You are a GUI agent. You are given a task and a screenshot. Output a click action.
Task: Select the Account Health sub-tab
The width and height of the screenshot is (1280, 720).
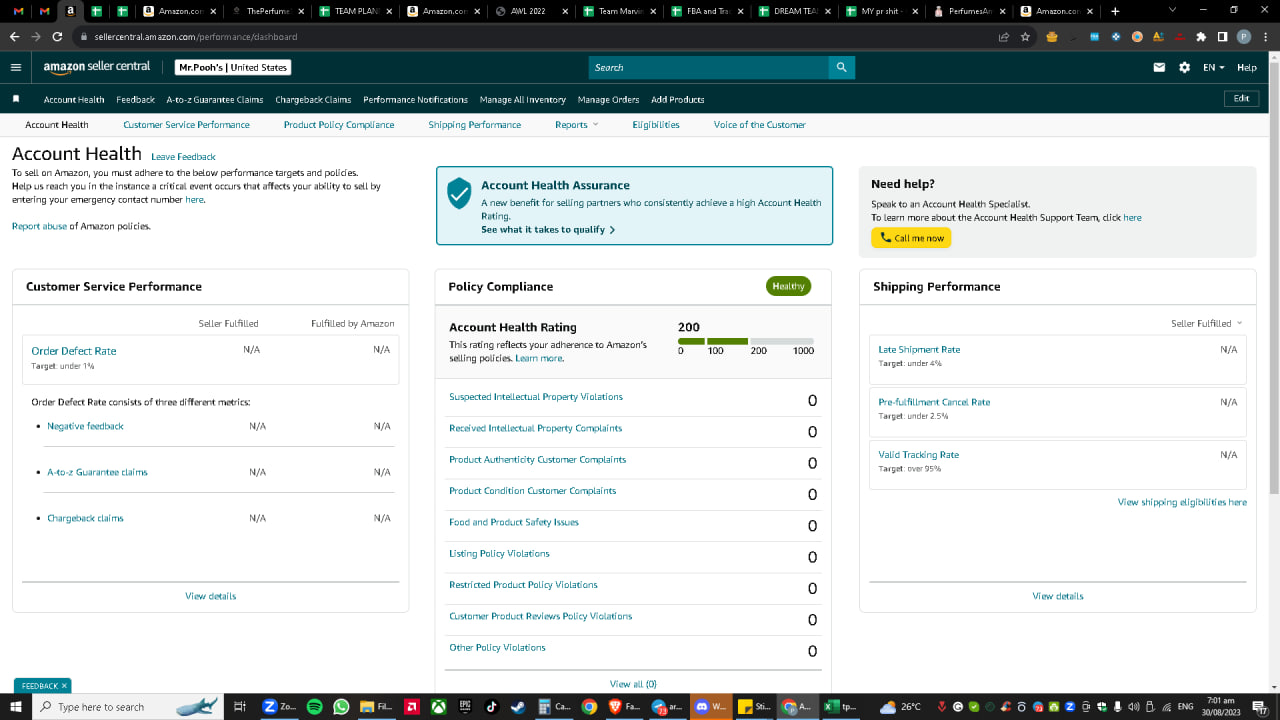tap(57, 125)
